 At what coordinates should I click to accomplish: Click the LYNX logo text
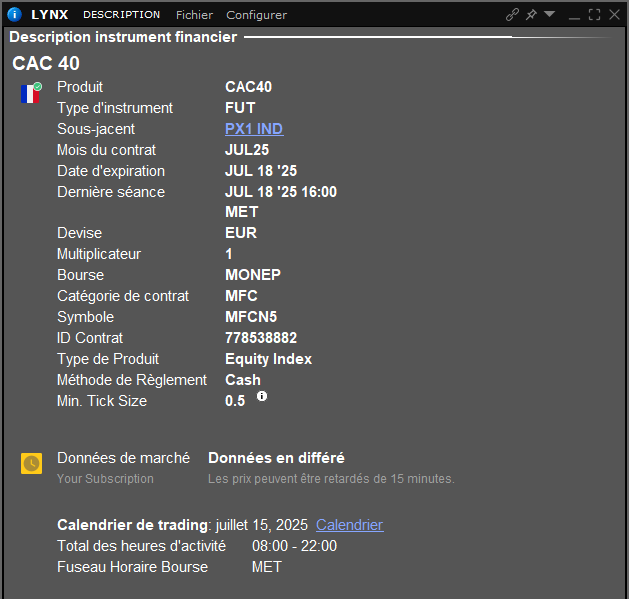pos(49,14)
